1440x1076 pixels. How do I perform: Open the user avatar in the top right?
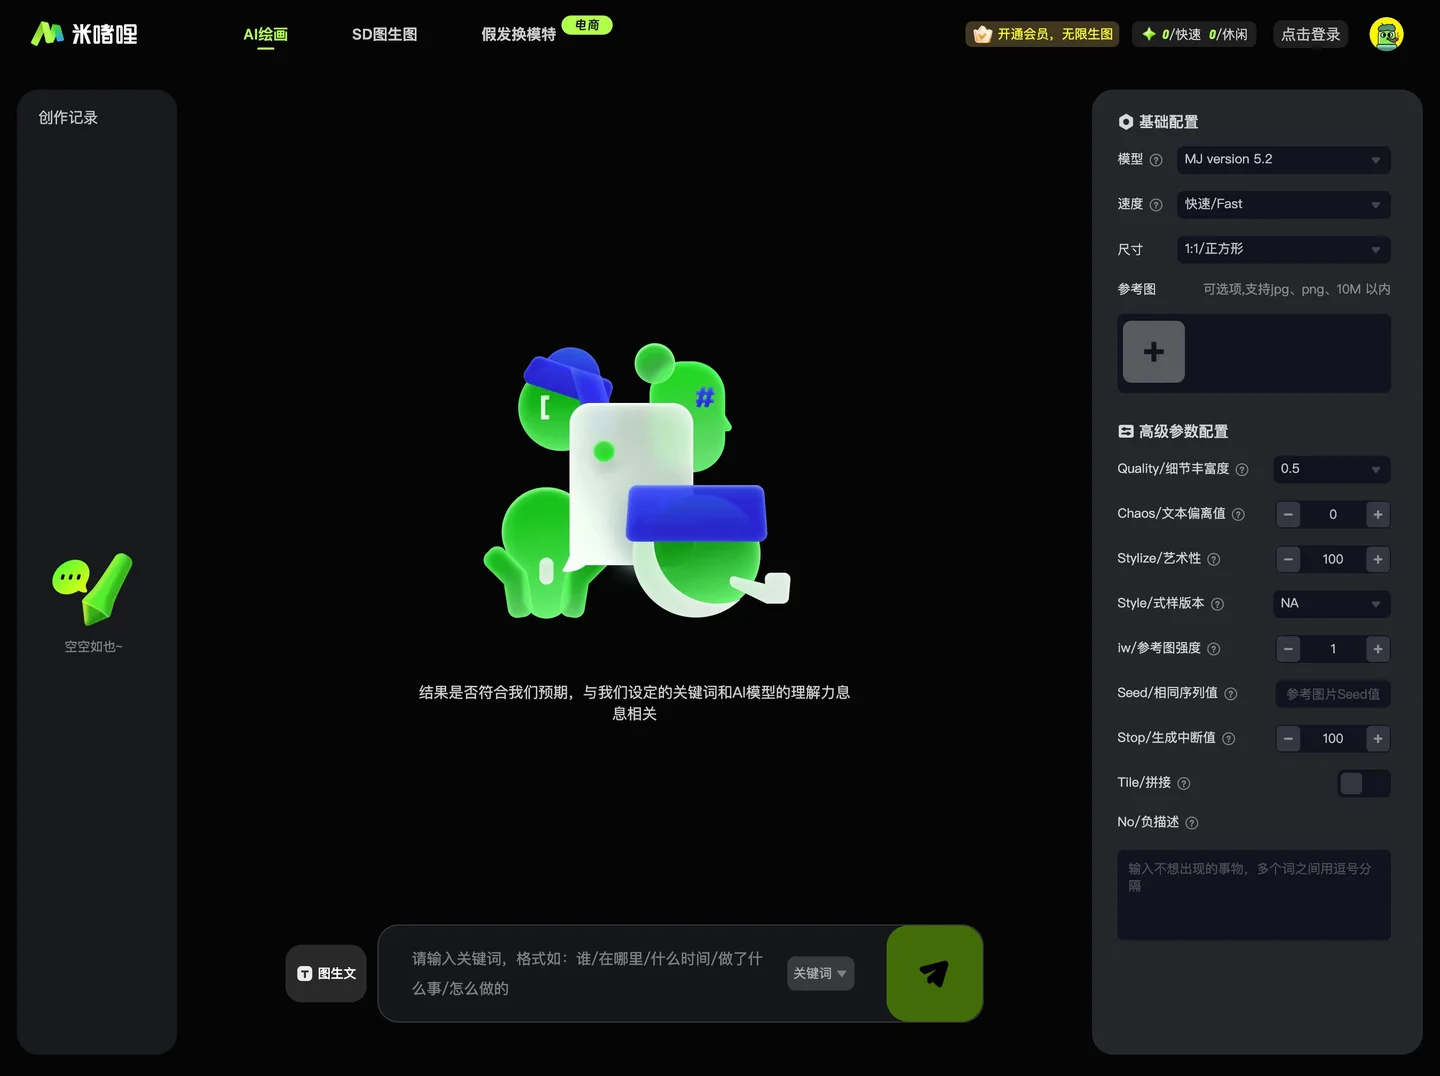pos(1387,33)
